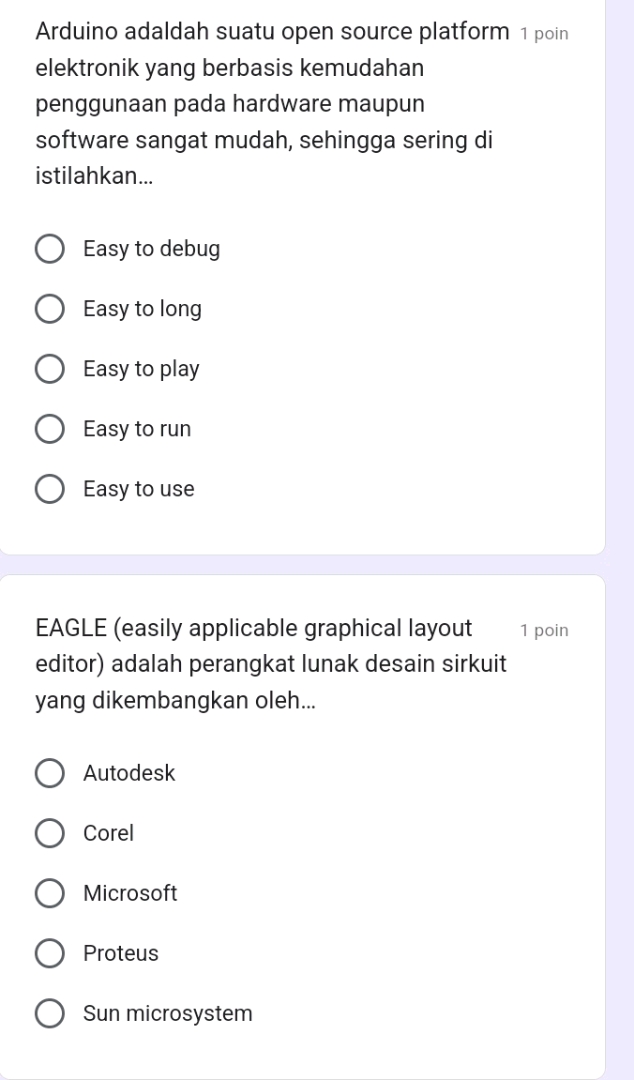The image size is (634, 1080).
Task: Mark the 'Easy to run' radio circle
Action: (50, 429)
